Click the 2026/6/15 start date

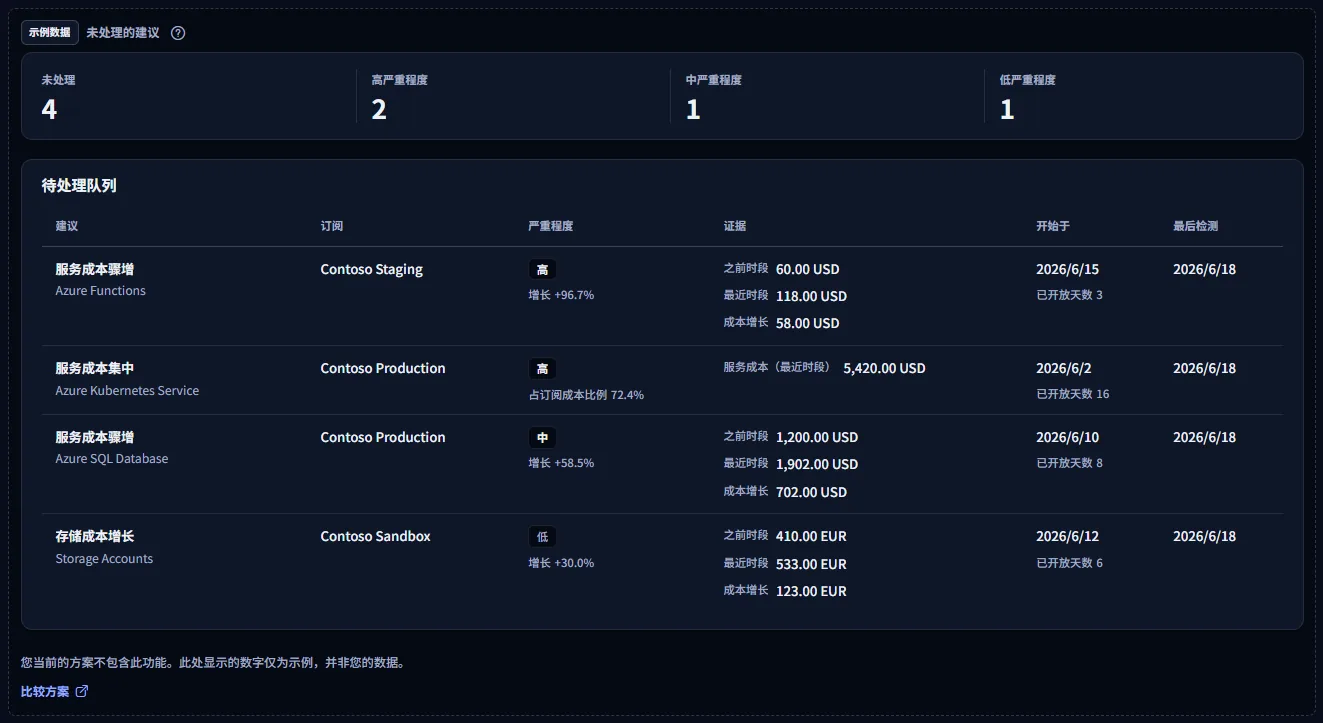pyautogui.click(x=1068, y=269)
